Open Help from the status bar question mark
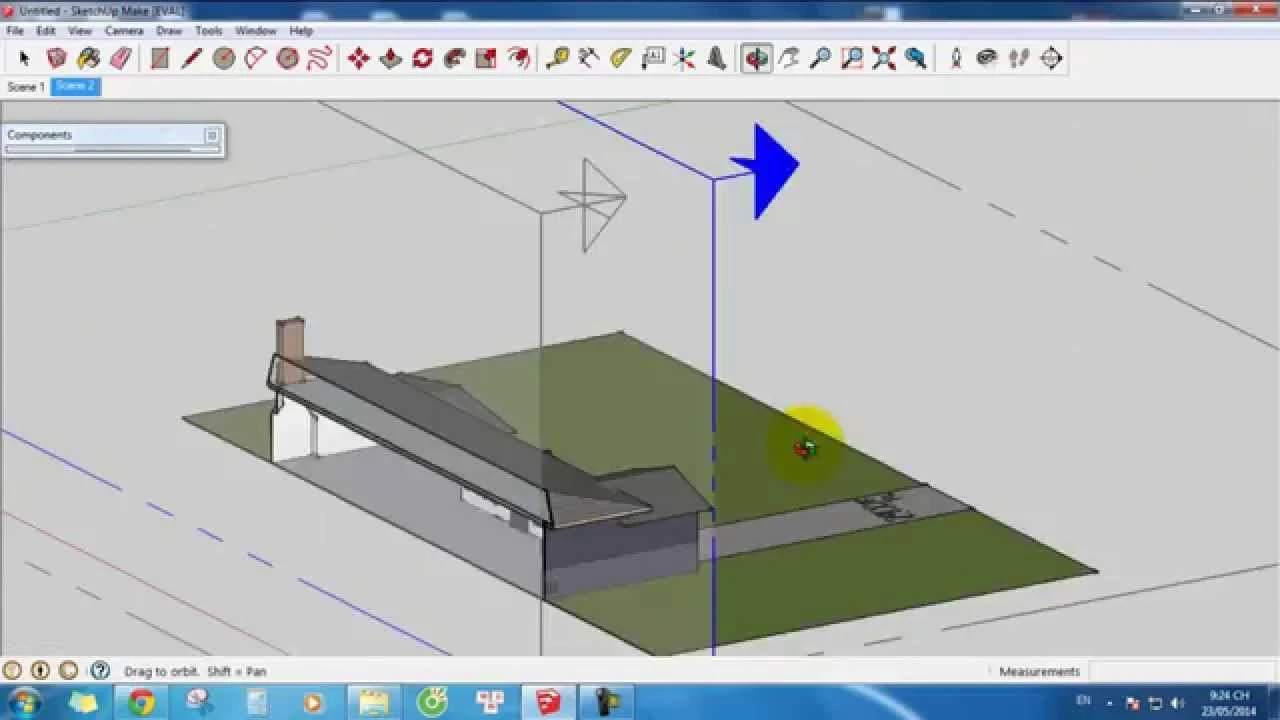Screen dimensions: 1280x720 99,671
